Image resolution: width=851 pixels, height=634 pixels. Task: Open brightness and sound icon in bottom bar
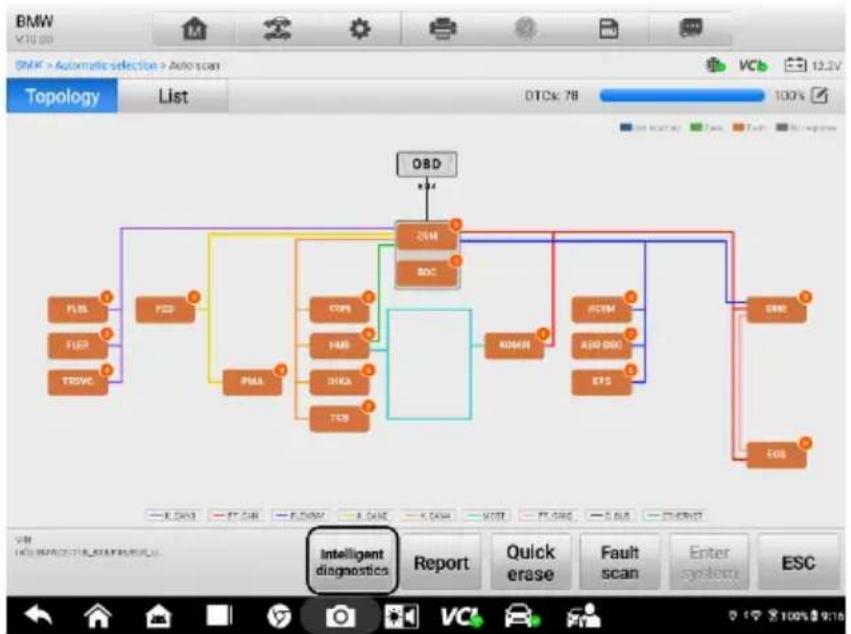(401, 616)
